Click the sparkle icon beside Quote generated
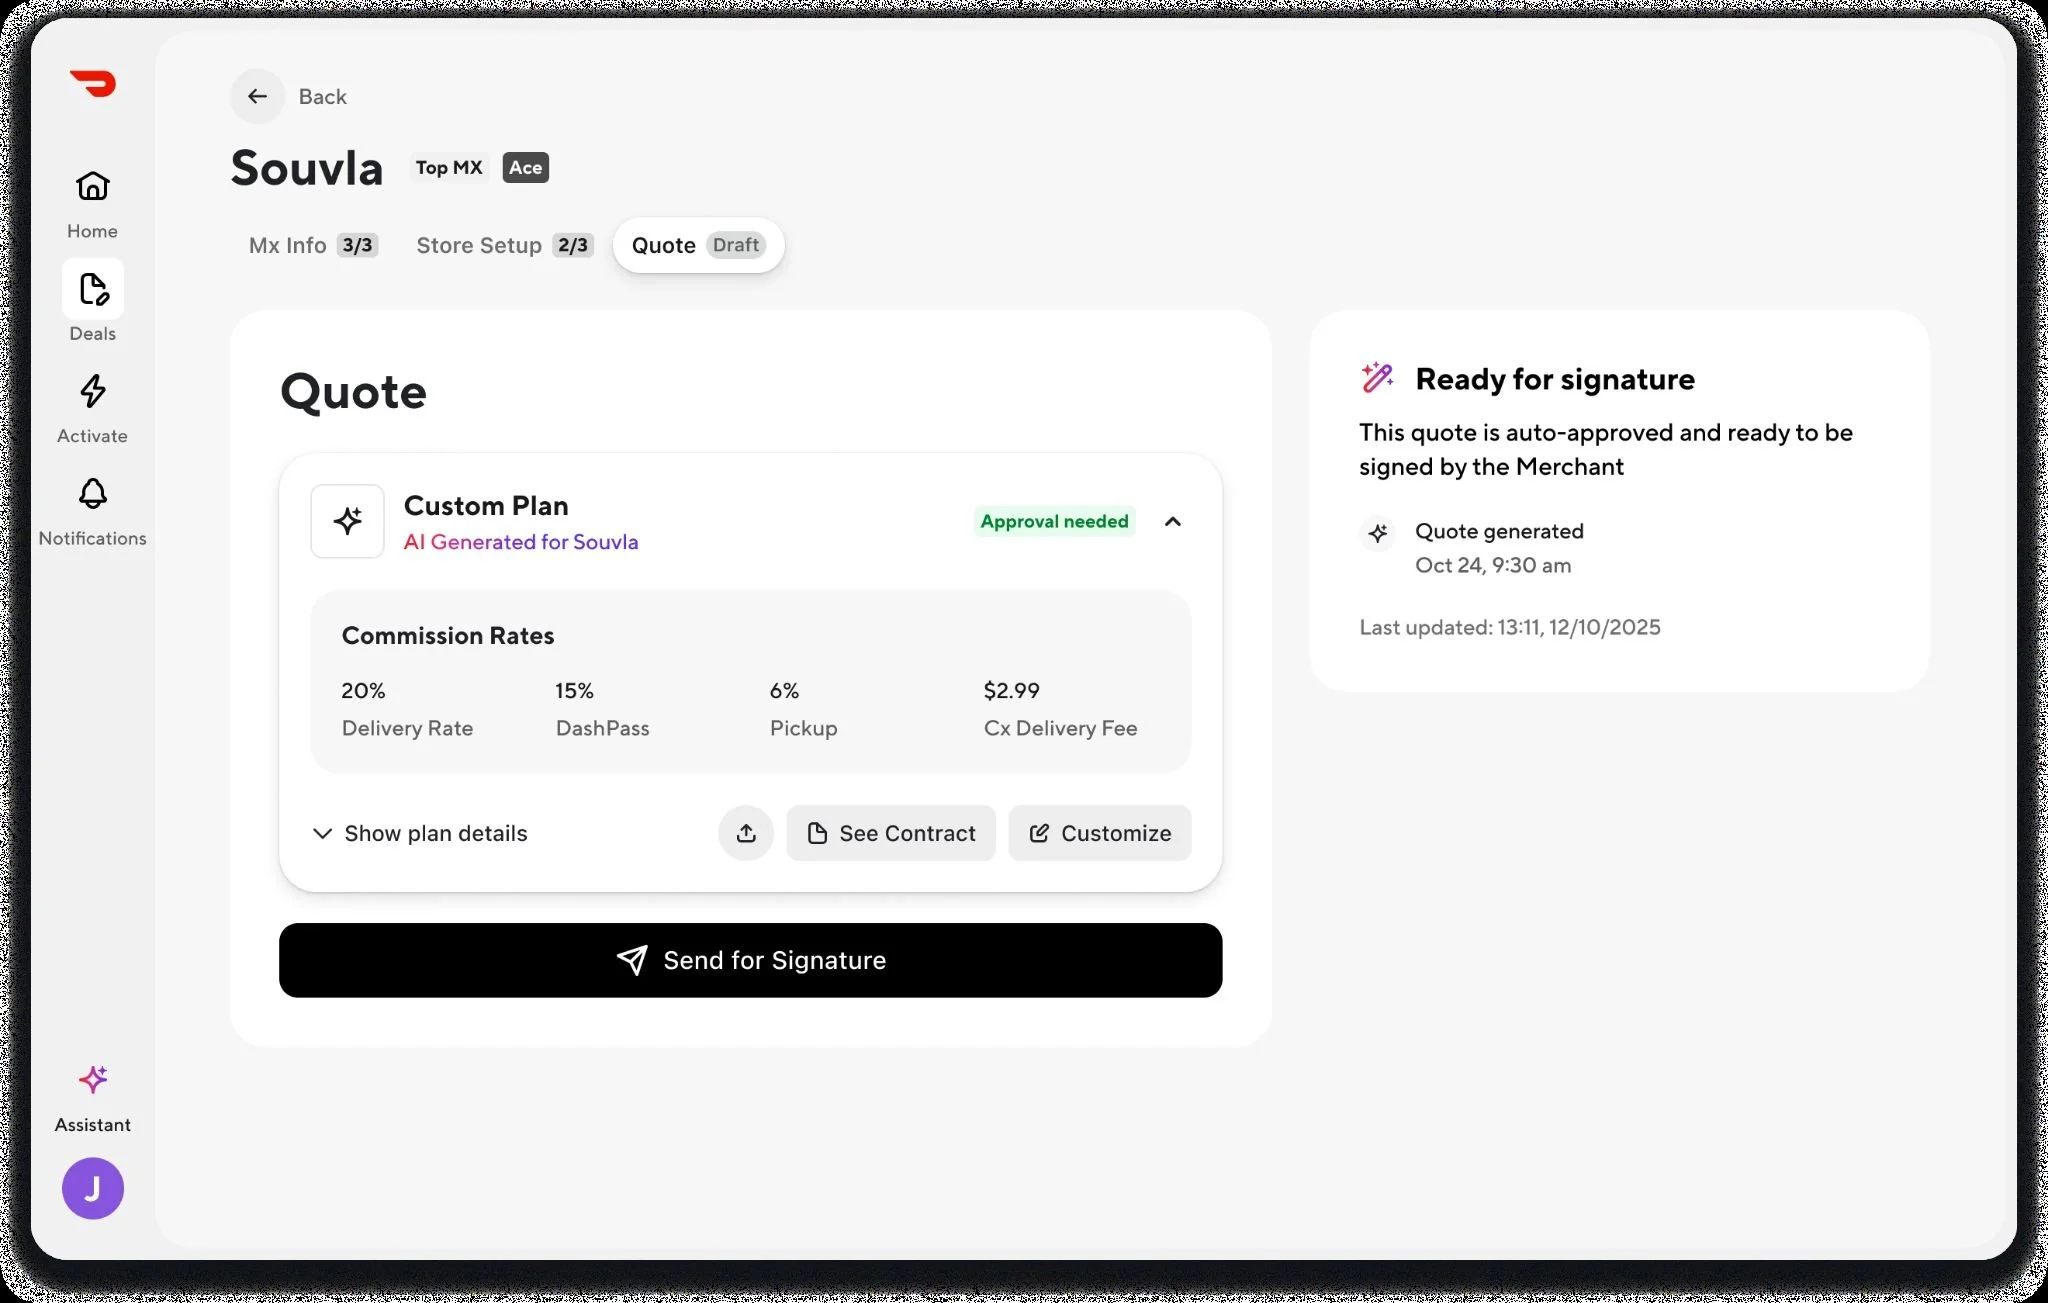This screenshot has height=1303, width=2048. coord(1378,532)
